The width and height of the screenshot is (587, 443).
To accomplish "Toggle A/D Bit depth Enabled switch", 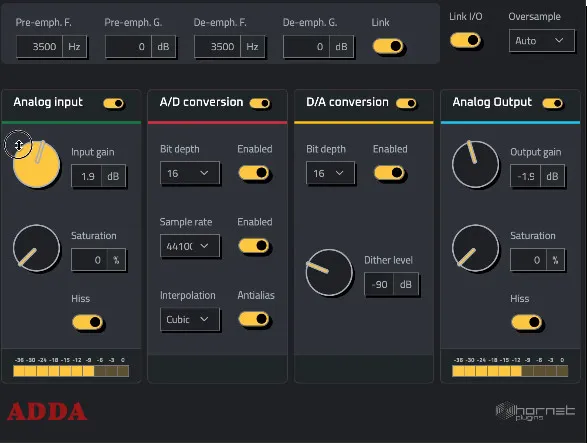I will tap(254, 173).
